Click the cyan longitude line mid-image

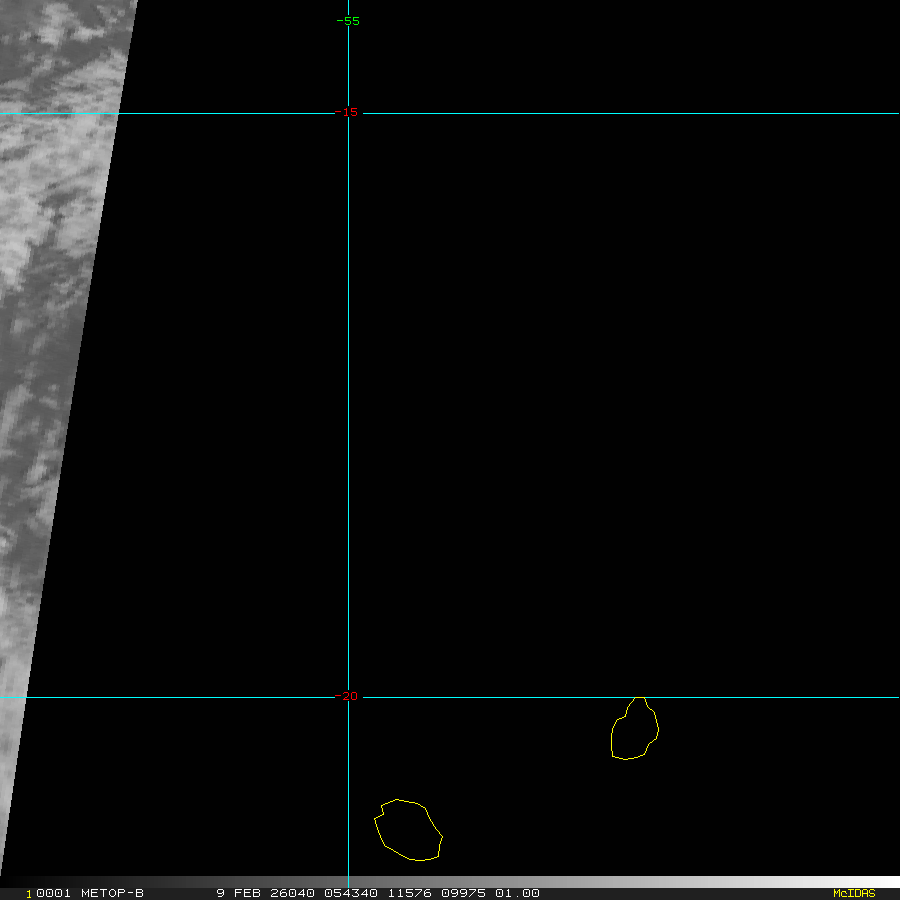[348, 400]
